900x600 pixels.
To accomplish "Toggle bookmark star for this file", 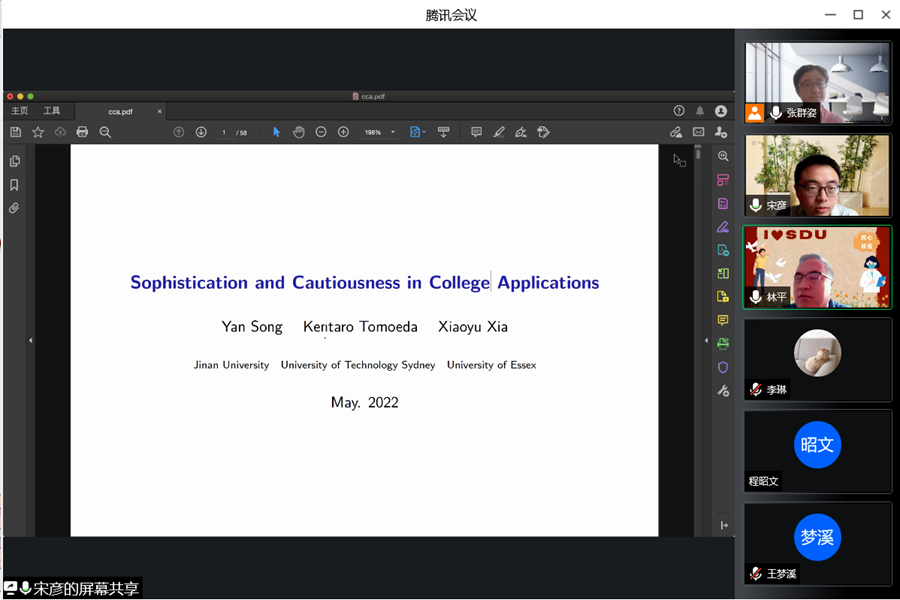I will pyautogui.click(x=38, y=132).
